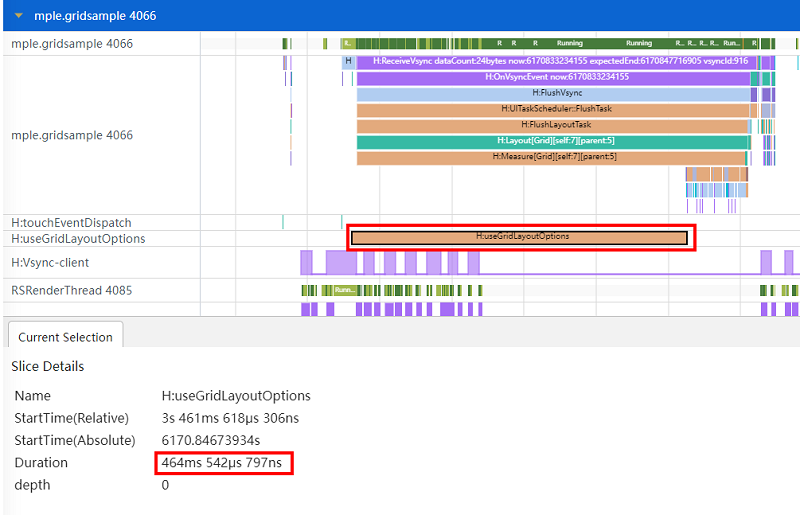The width and height of the screenshot is (800, 515).
Task: Click the small blue H slice before ReceiveVsync
Action: (x=349, y=61)
